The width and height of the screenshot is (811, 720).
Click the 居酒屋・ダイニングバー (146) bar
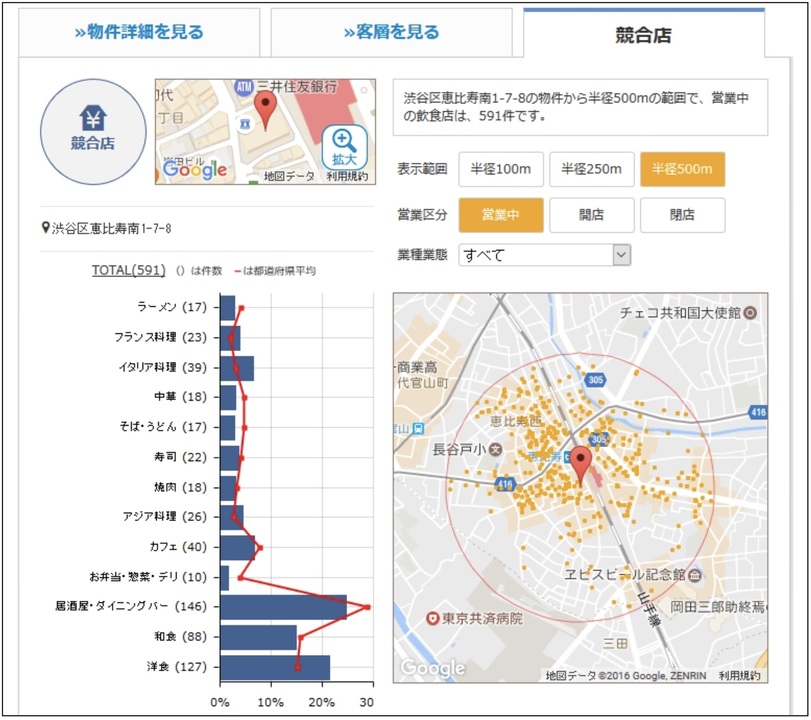[x=283, y=607]
